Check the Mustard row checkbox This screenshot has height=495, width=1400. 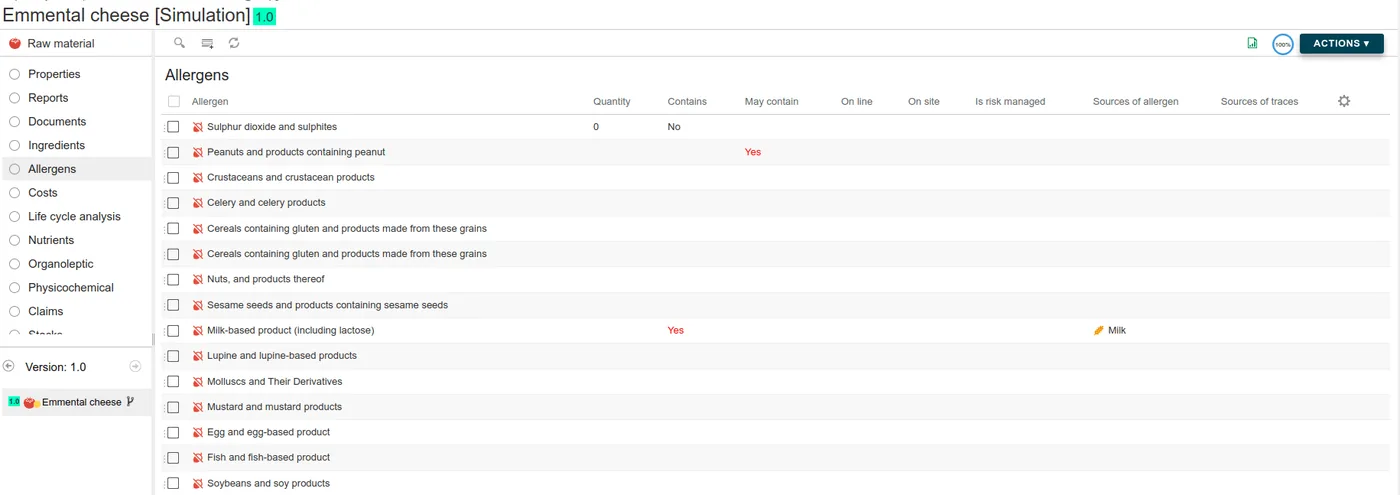pos(173,407)
